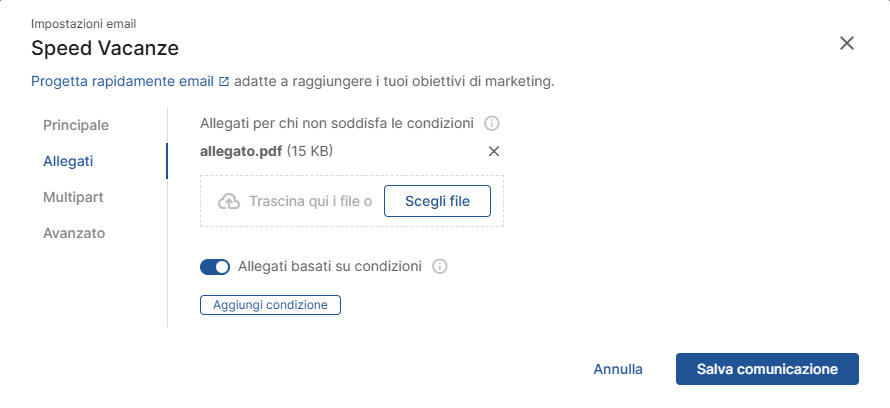Close the email settings dialog
The image size is (890, 408).
[847, 43]
